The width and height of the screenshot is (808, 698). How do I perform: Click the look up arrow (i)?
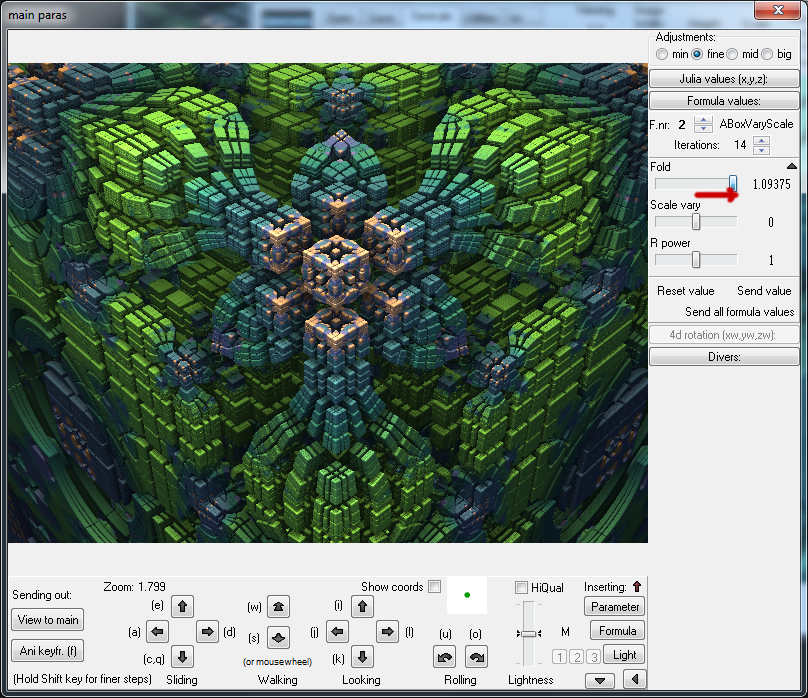click(362, 606)
